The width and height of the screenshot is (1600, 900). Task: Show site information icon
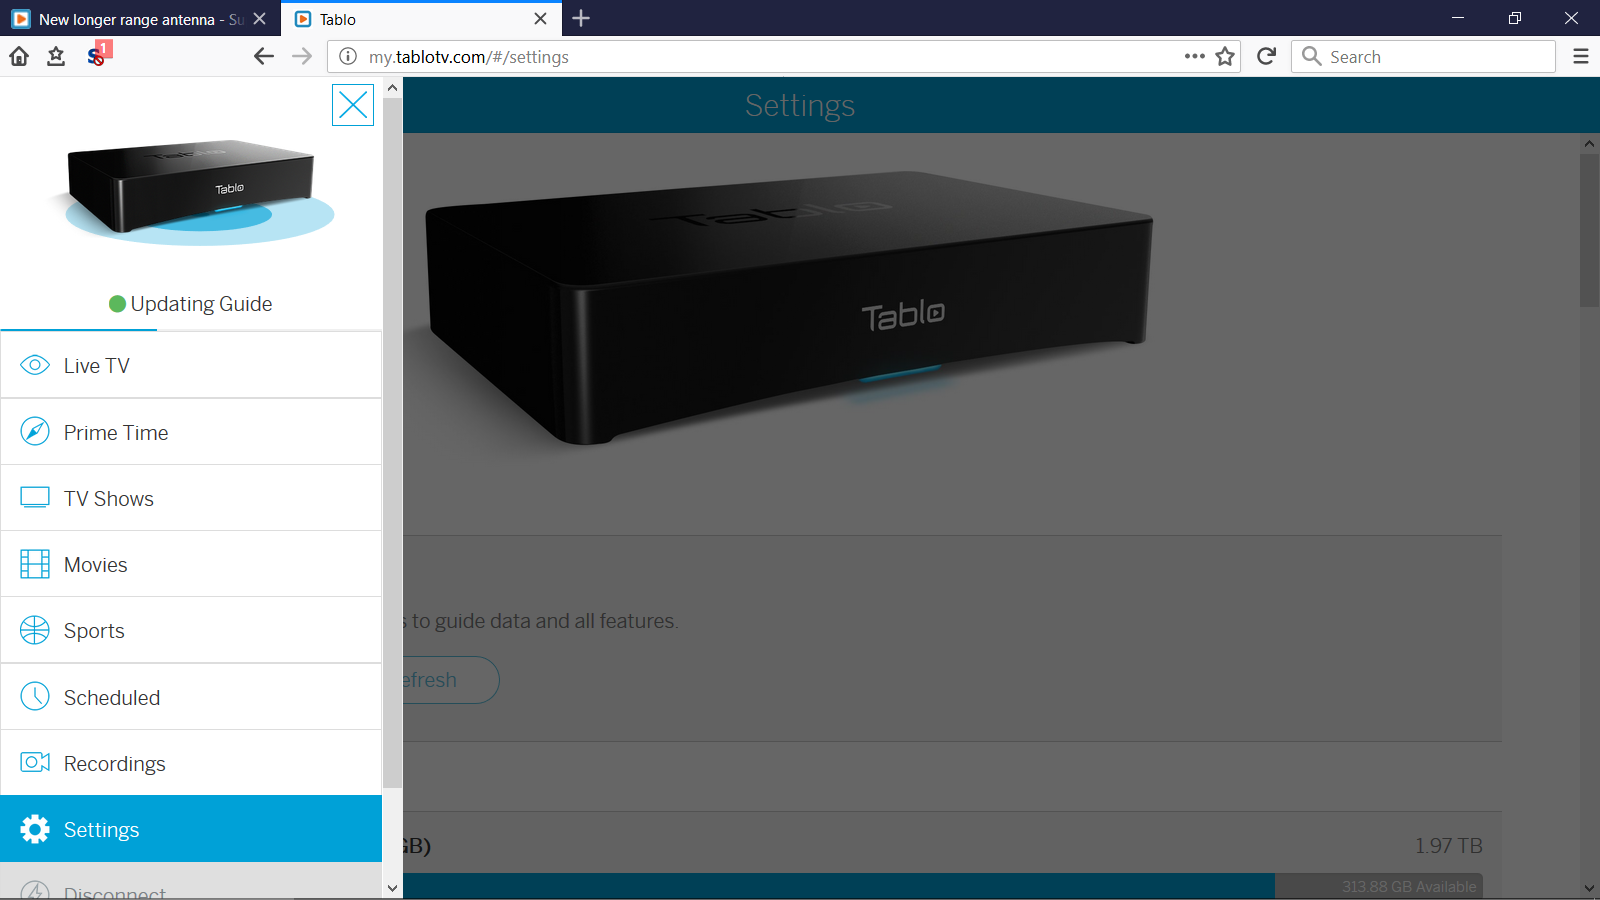point(348,57)
